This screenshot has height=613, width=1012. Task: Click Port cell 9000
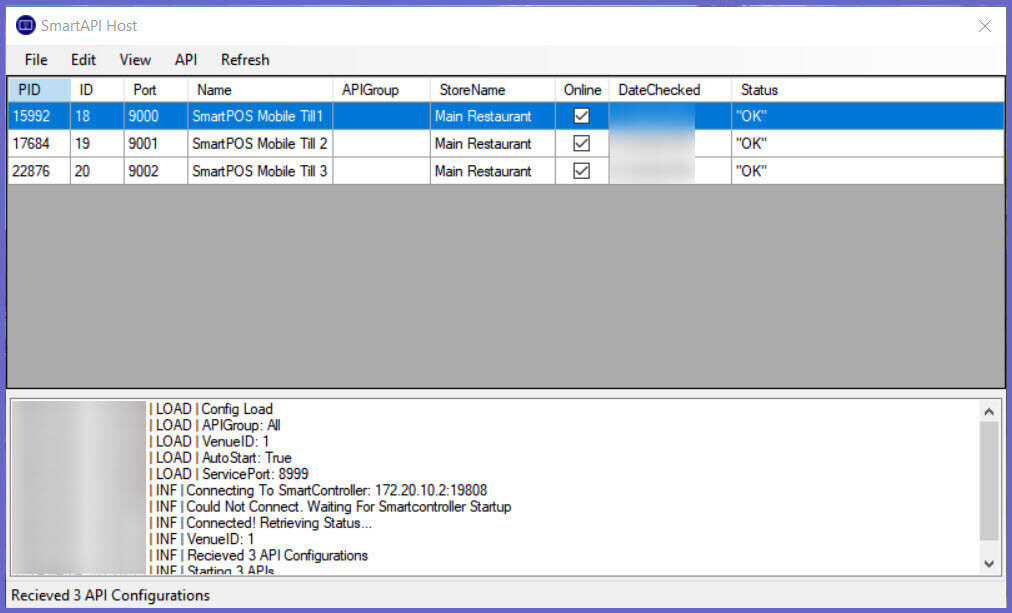coord(156,116)
